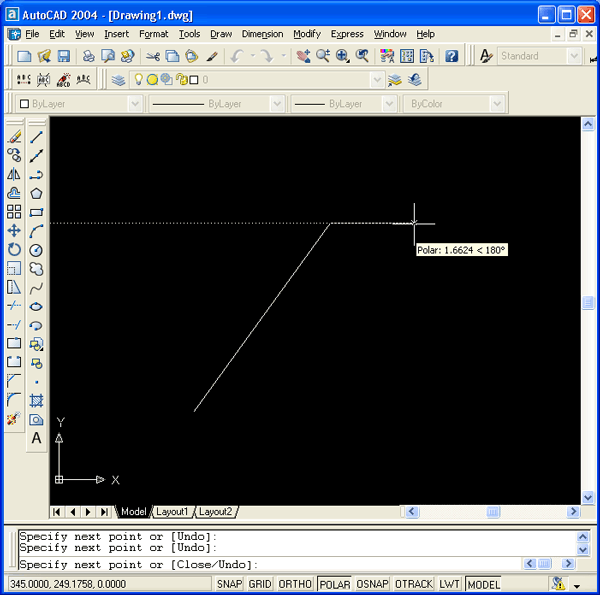
Task: Switch to the Layout1 tab
Action: tap(171, 512)
